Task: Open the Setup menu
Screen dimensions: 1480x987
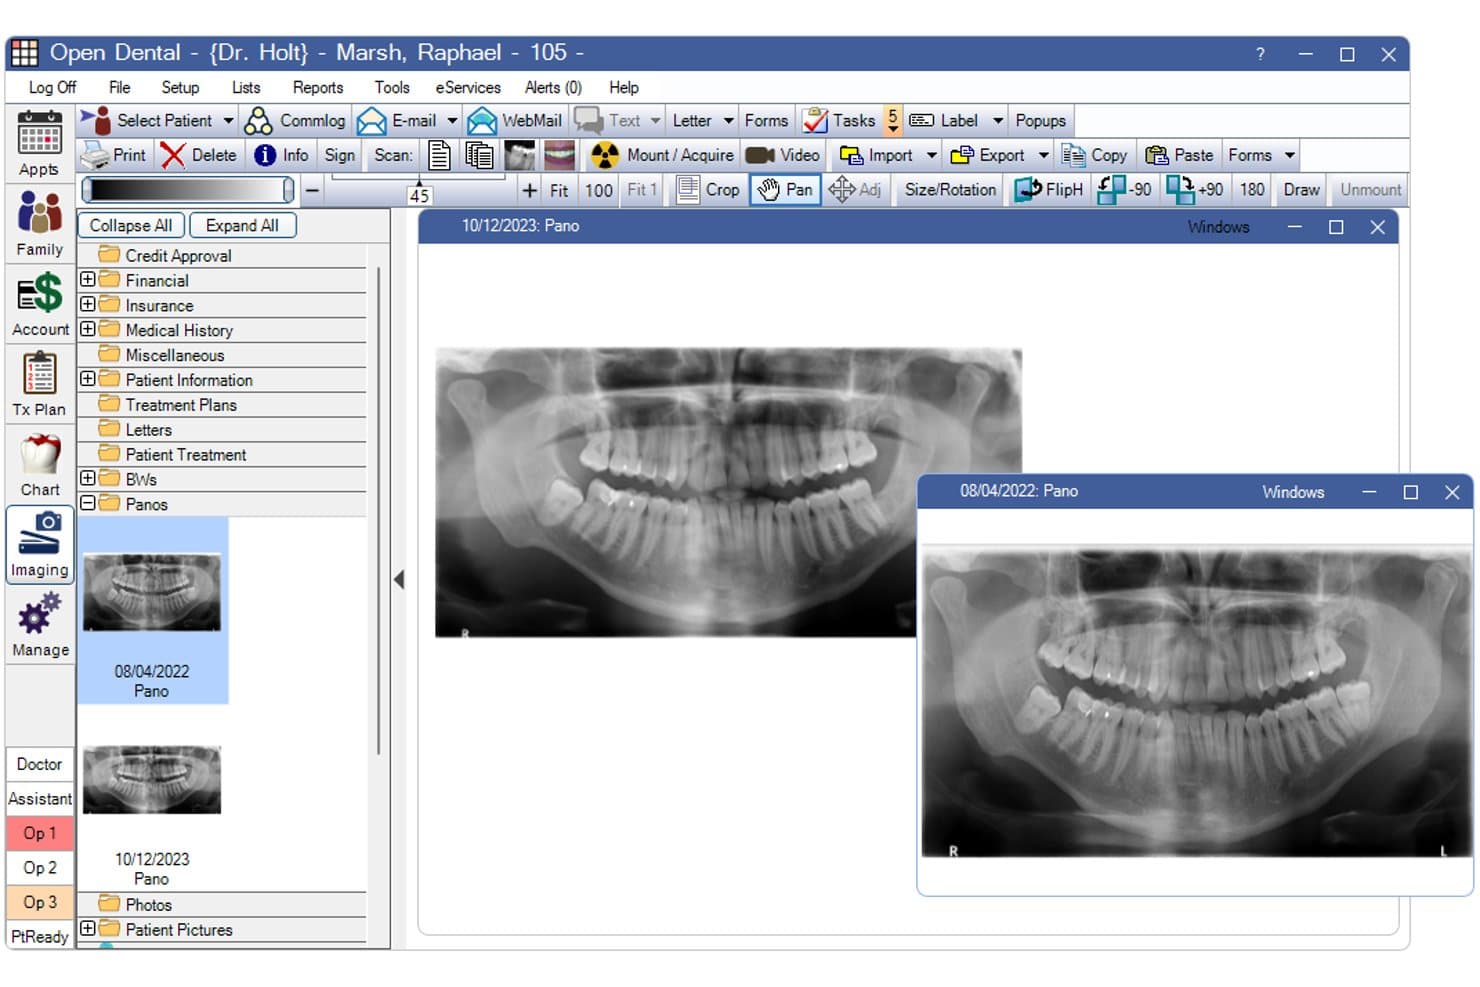Action: pyautogui.click(x=180, y=87)
